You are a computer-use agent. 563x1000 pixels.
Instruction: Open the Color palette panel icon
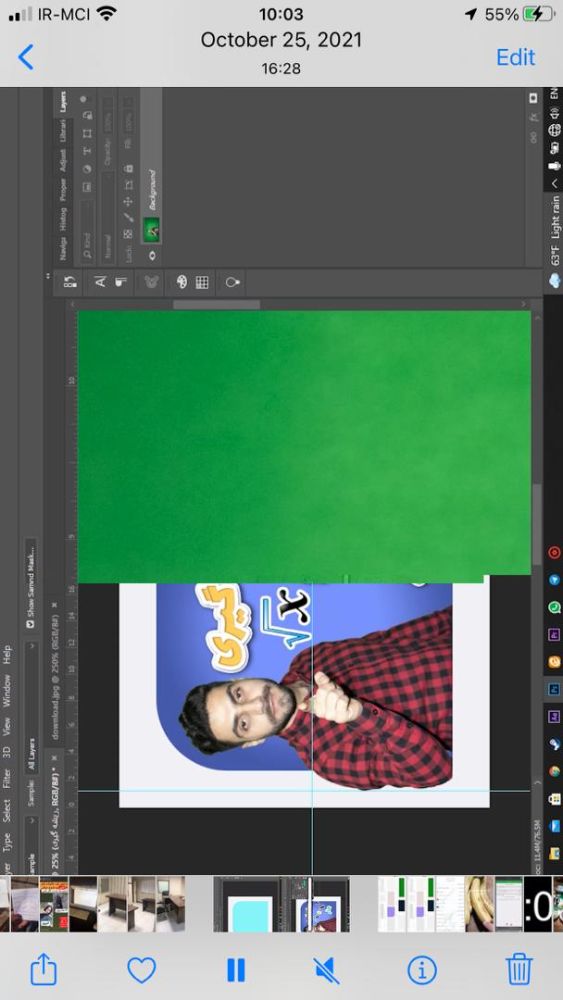click(x=182, y=281)
